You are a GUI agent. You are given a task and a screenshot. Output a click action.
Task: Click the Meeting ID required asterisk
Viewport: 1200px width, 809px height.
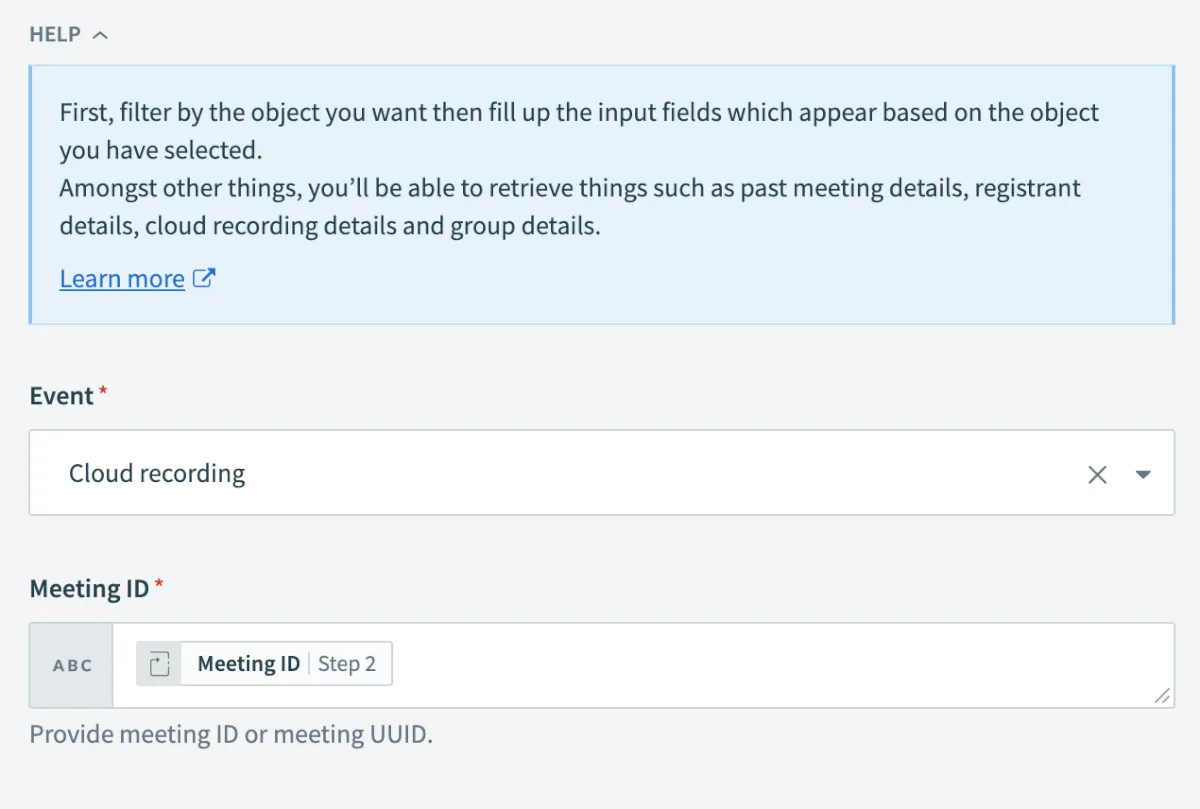point(159,585)
